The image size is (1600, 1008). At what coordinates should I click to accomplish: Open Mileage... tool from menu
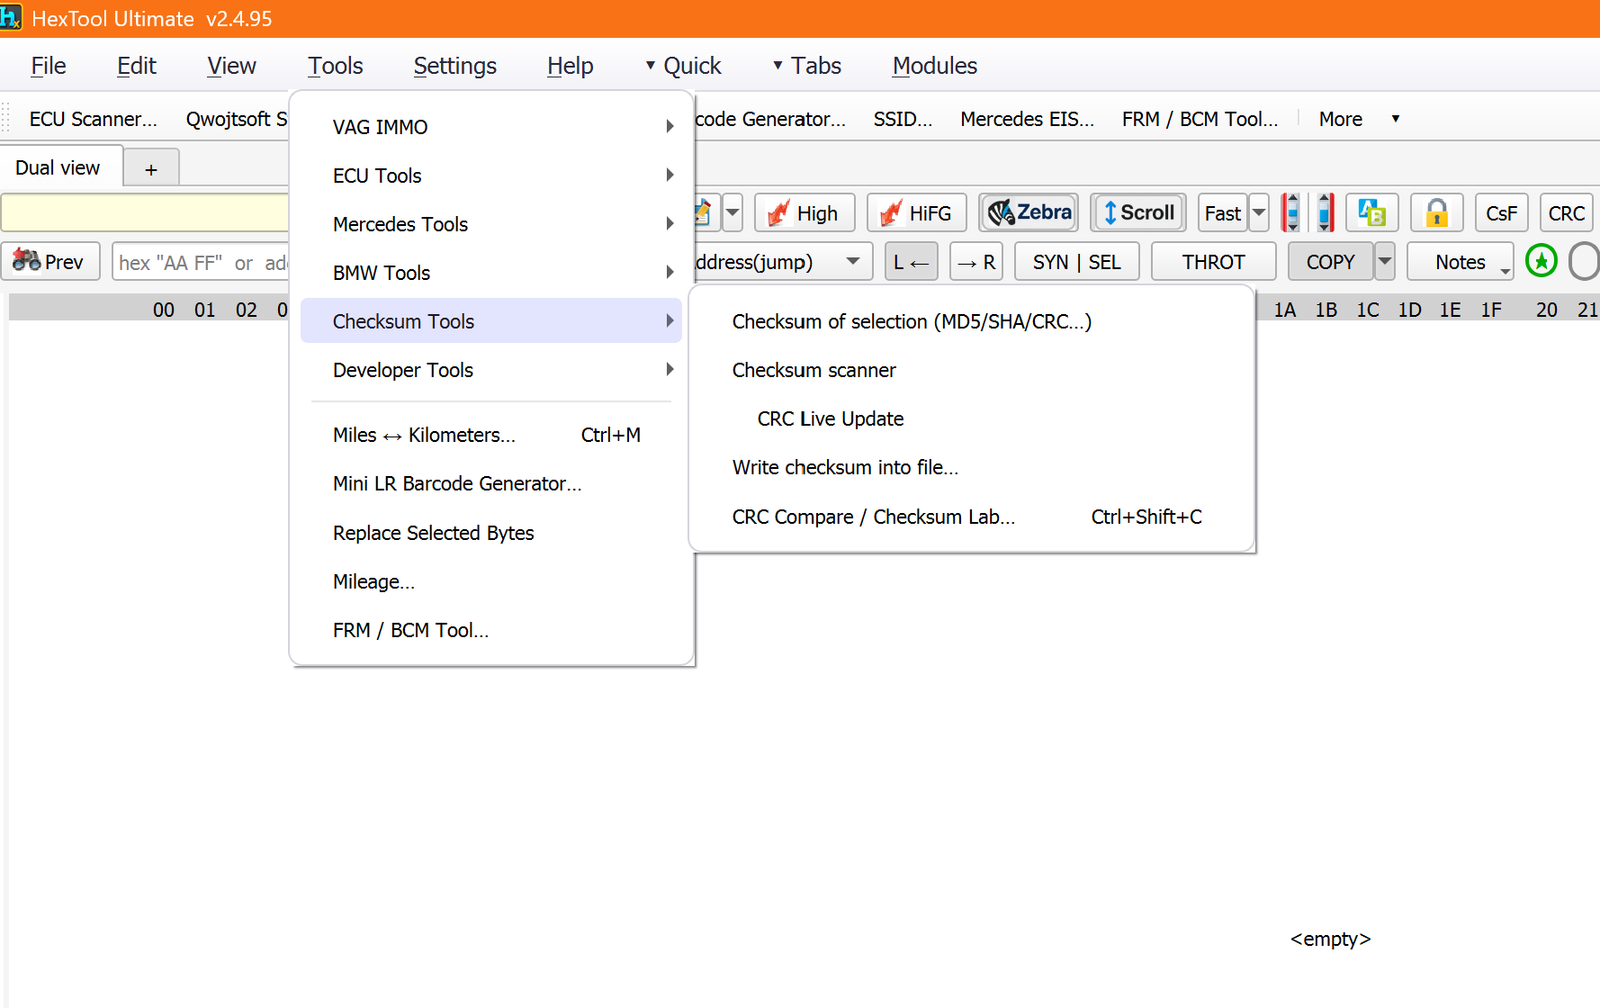491,582
